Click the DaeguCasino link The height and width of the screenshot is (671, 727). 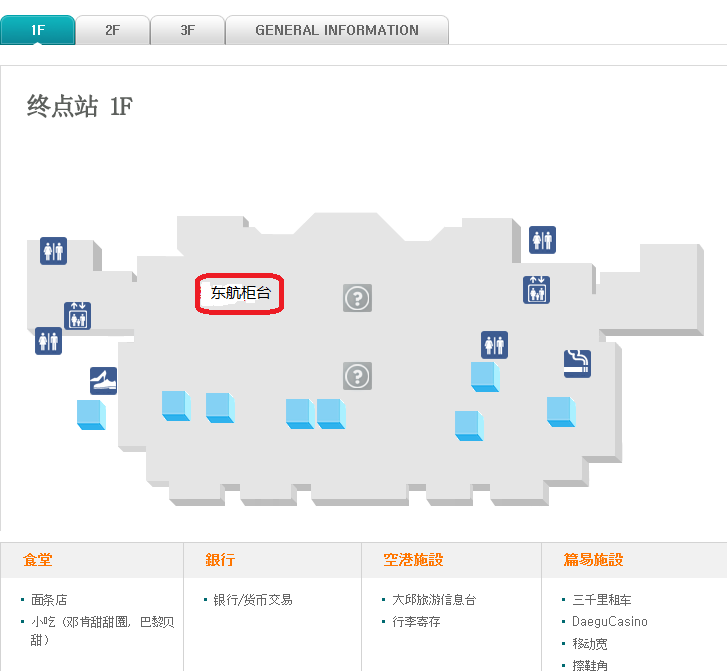[x=610, y=621]
